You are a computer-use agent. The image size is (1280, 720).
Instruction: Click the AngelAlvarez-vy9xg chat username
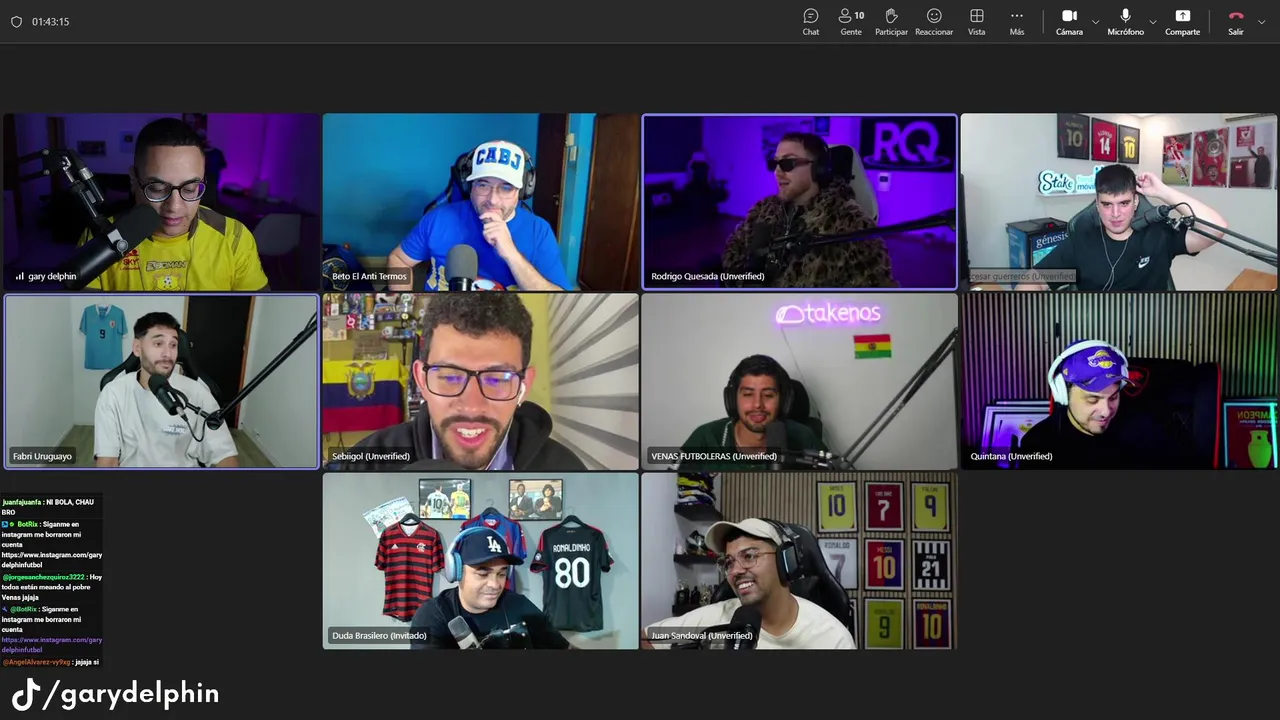(x=36, y=662)
